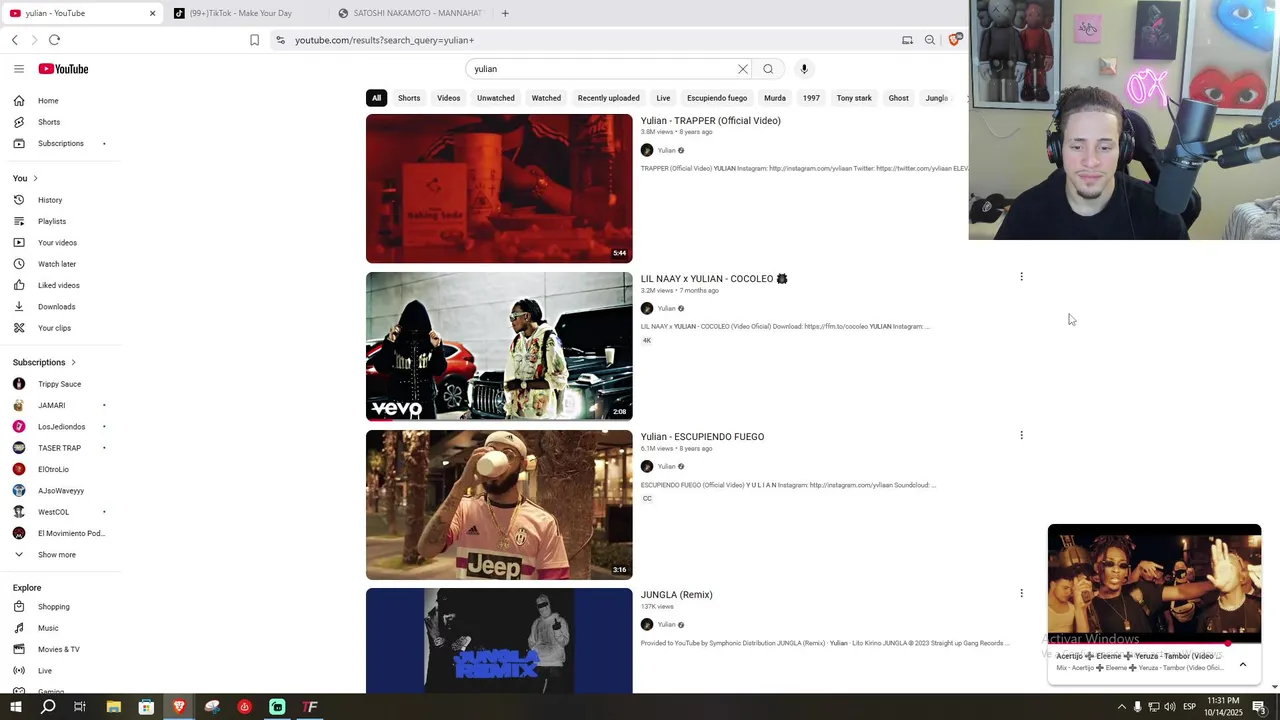Start voice search with the microphone
Viewport: 1280px width, 720px height.
click(x=804, y=69)
